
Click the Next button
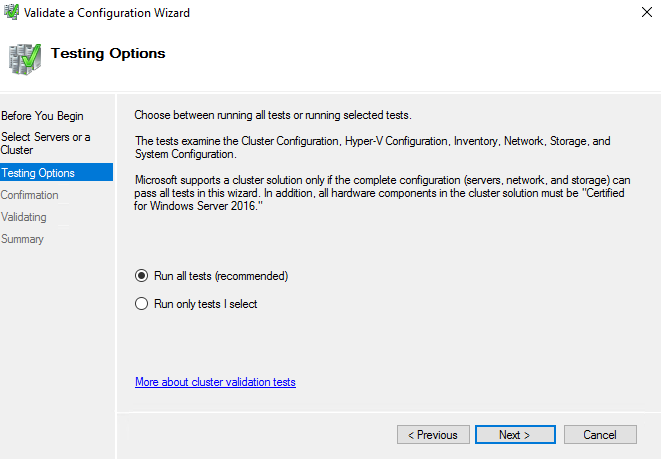[x=515, y=435]
